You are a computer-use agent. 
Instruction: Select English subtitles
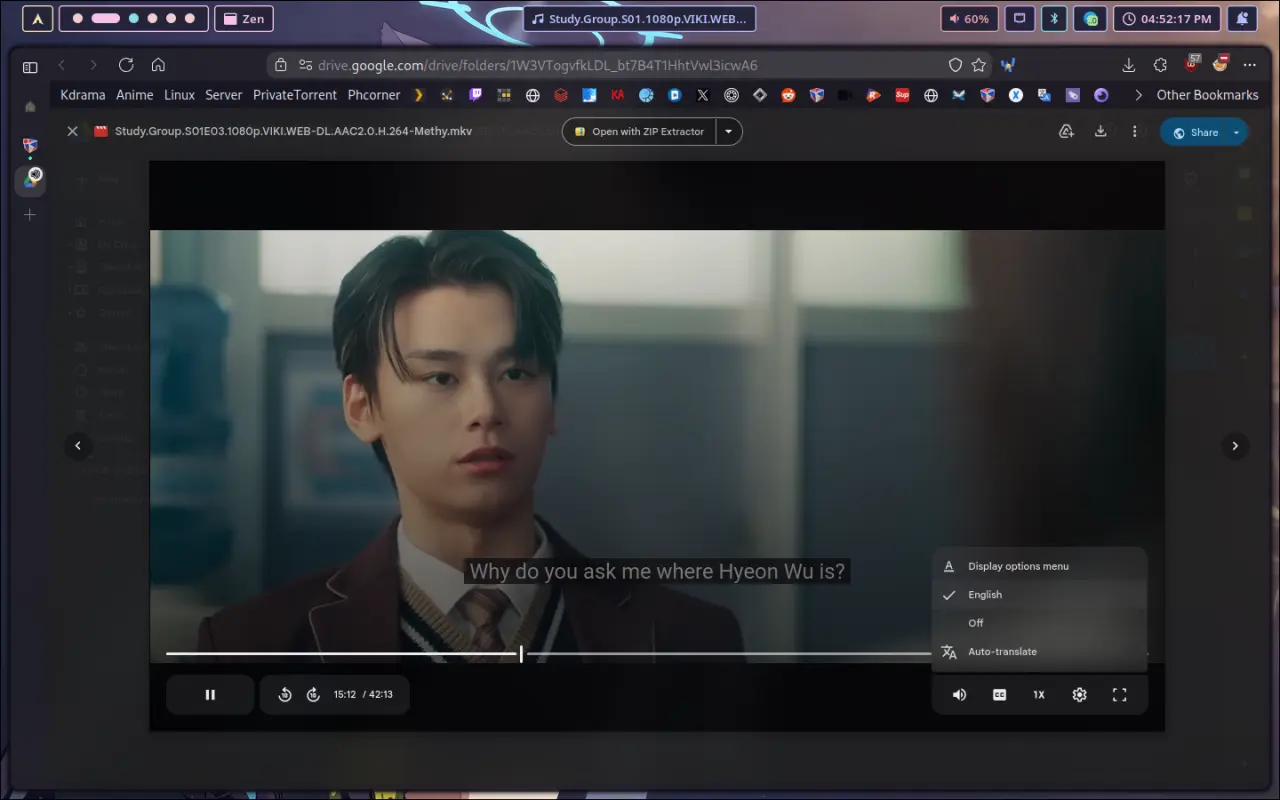pyautogui.click(x=1039, y=594)
